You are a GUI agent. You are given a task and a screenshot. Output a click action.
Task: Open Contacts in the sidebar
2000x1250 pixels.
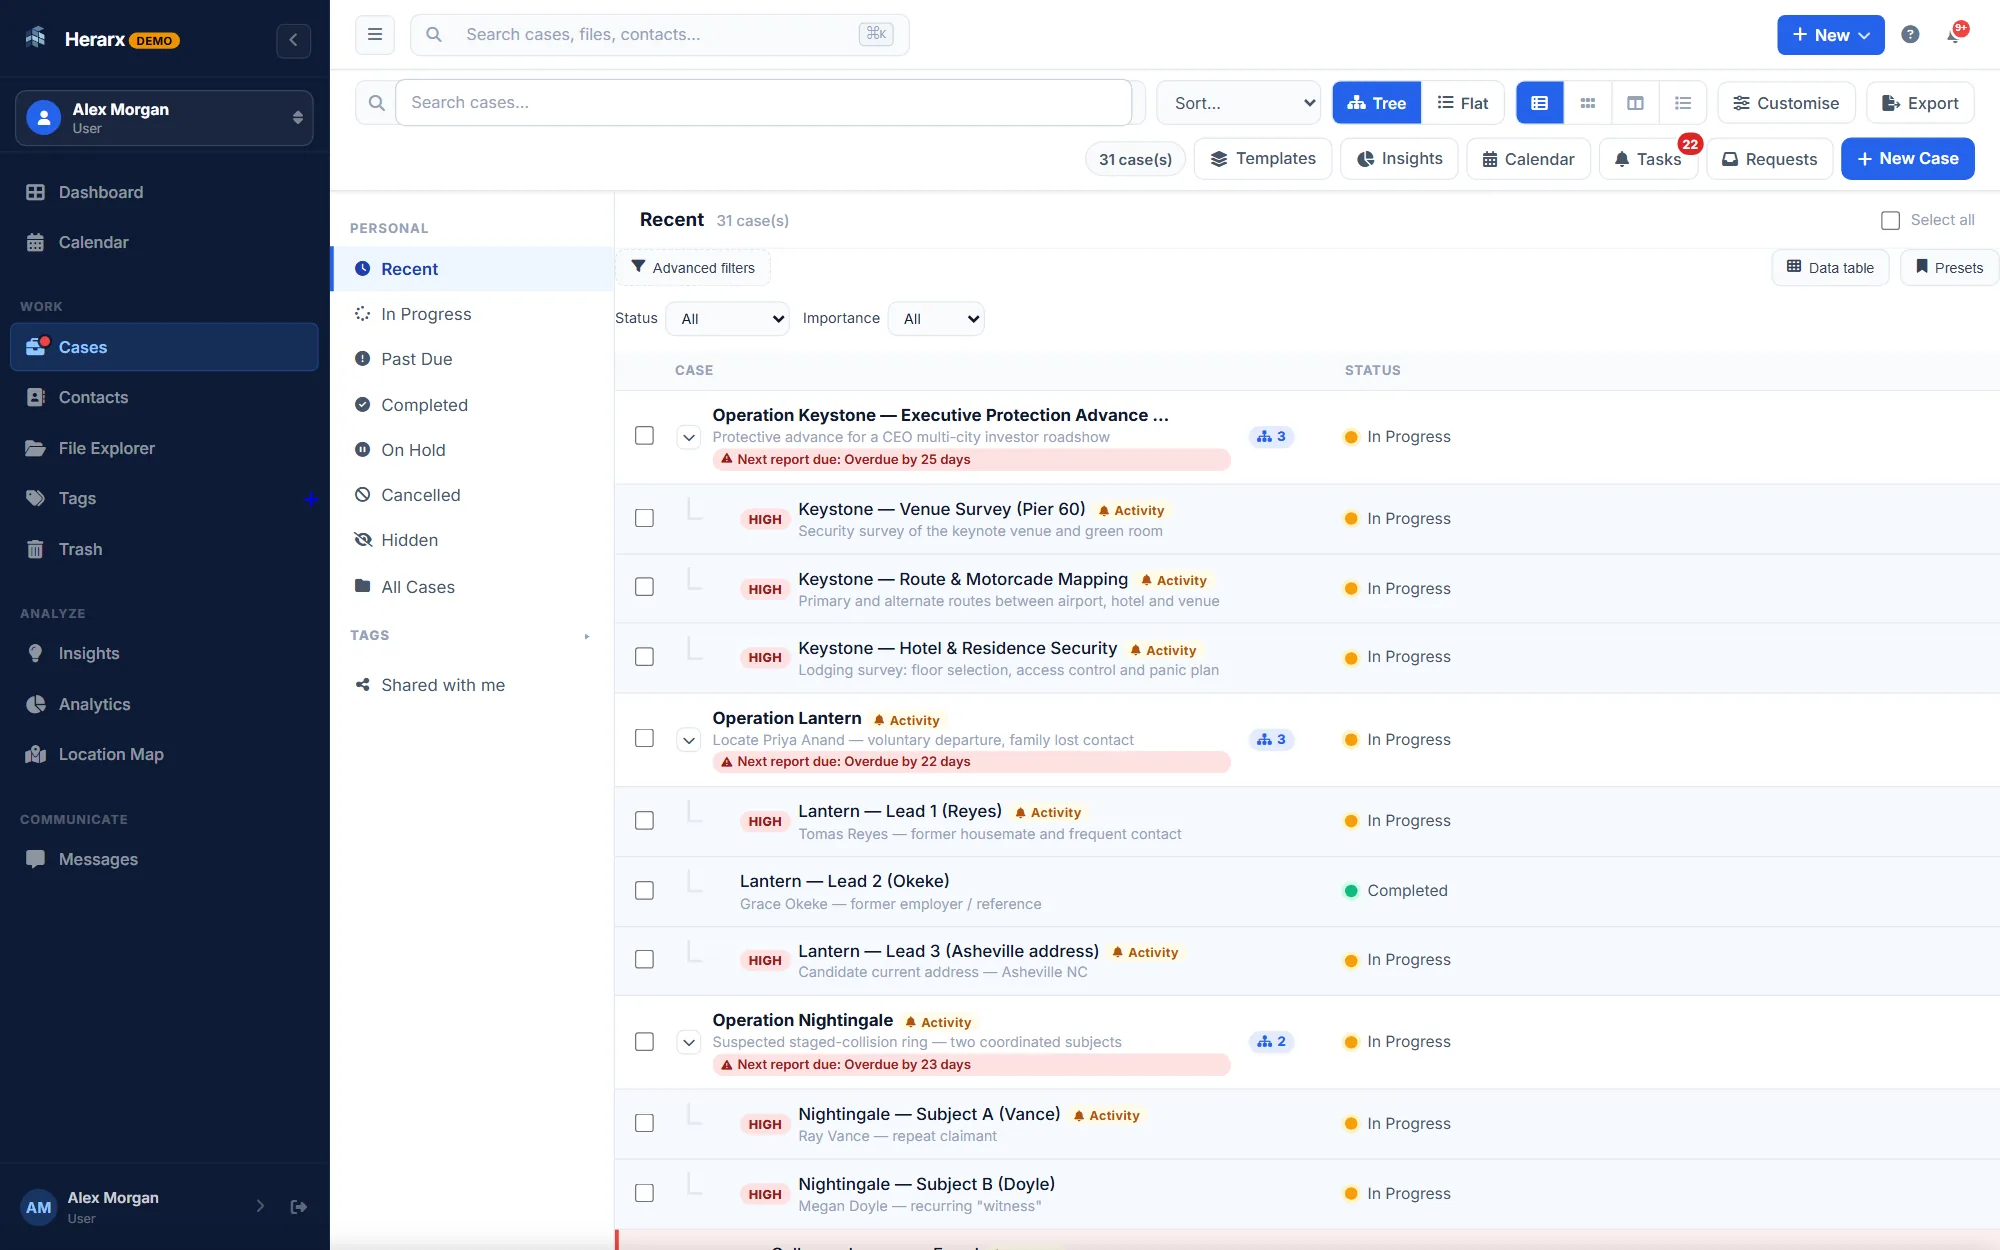[164, 397]
